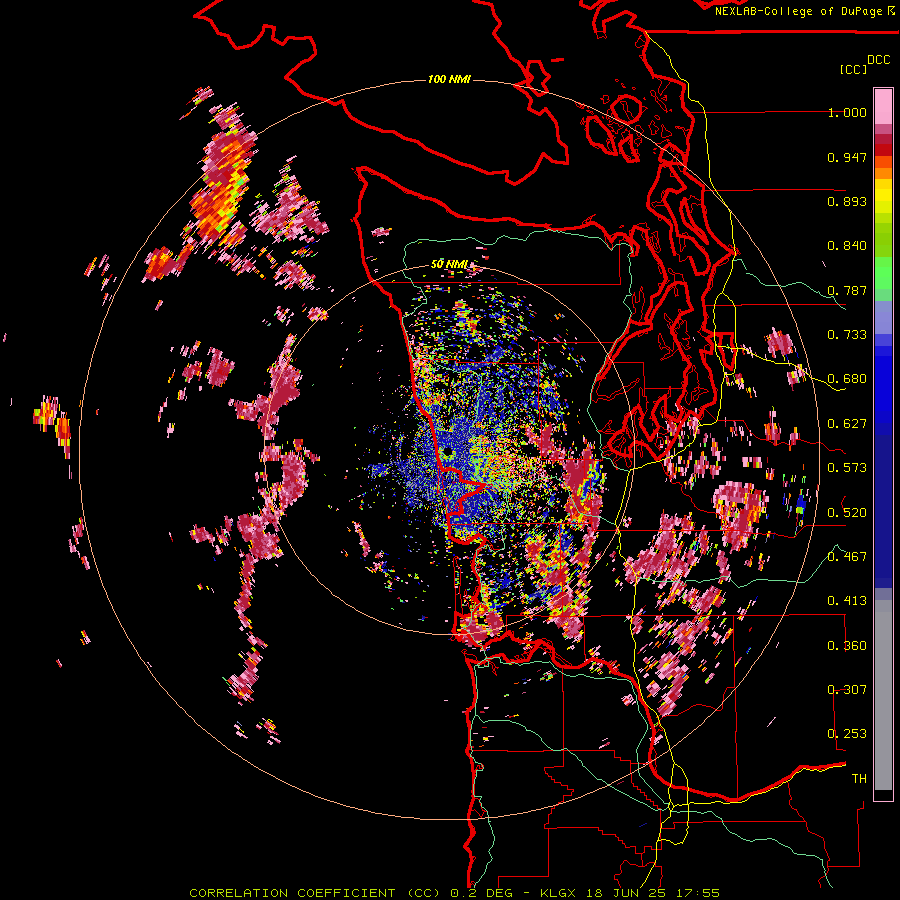
Task: Click the KLGX radar site identifier
Action: 558,893
